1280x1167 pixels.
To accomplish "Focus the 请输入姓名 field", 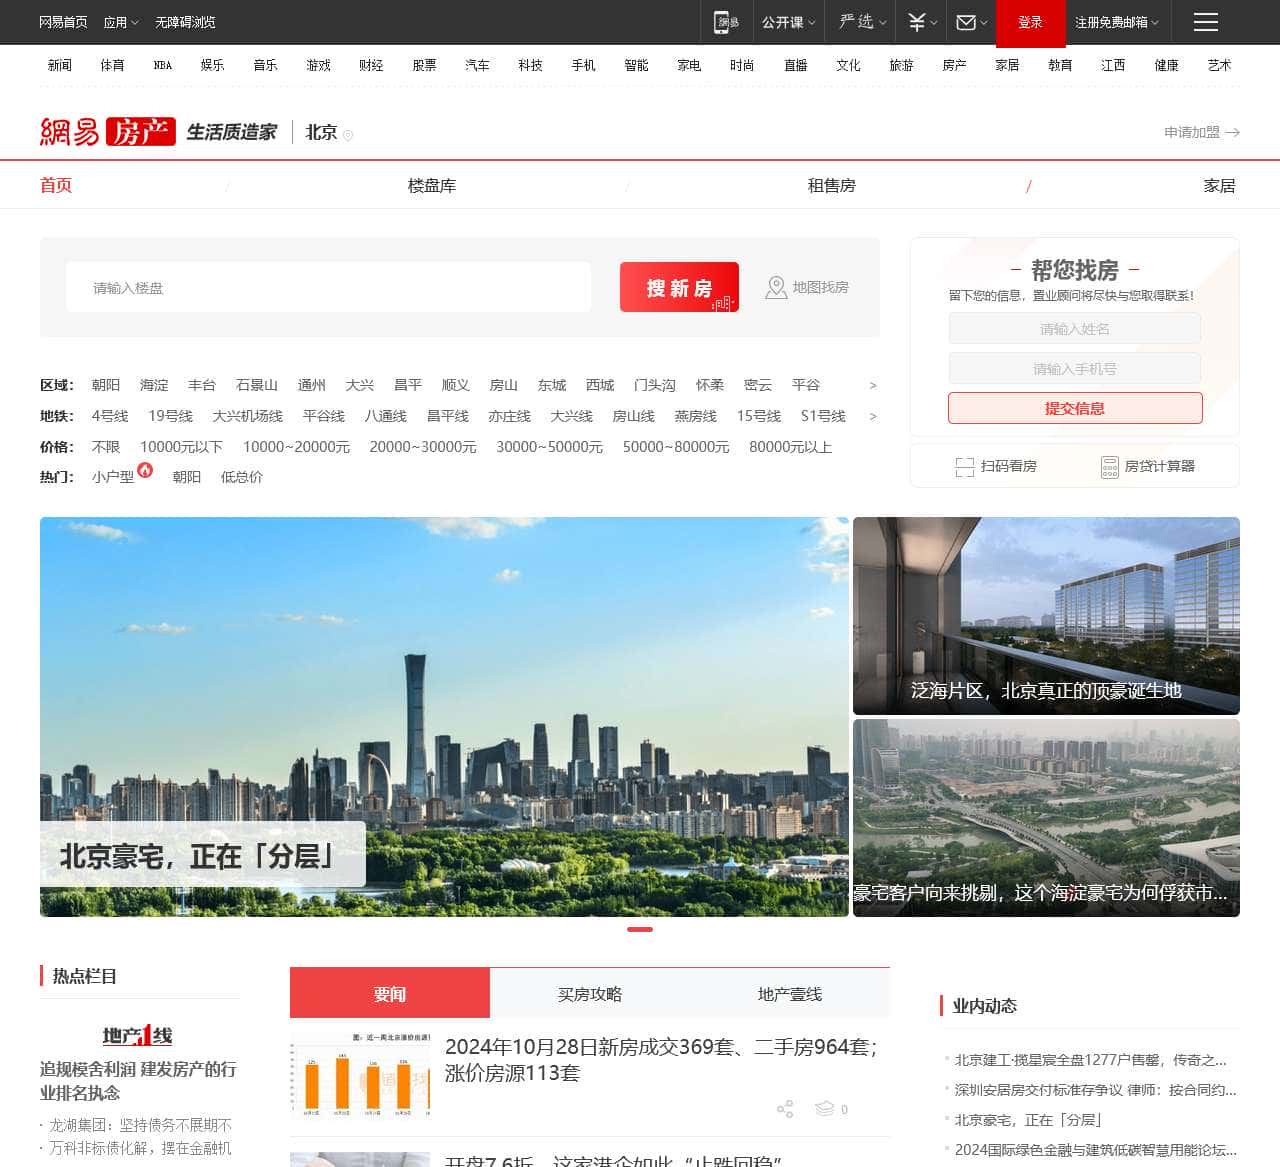I will pyautogui.click(x=1075, y=329).
